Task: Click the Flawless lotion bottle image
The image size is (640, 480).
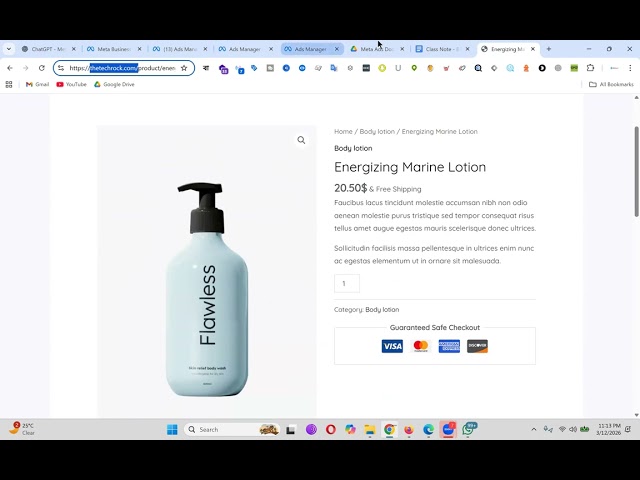Action: point(207,289)
